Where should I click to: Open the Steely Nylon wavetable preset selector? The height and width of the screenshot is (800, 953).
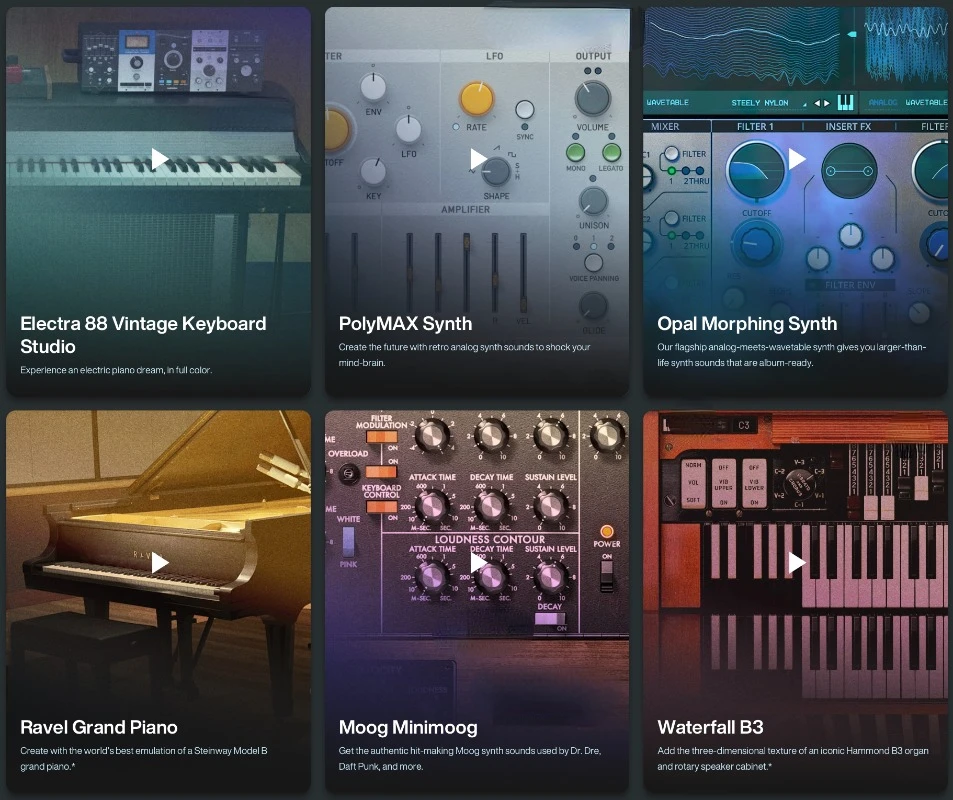coord(760,103)
